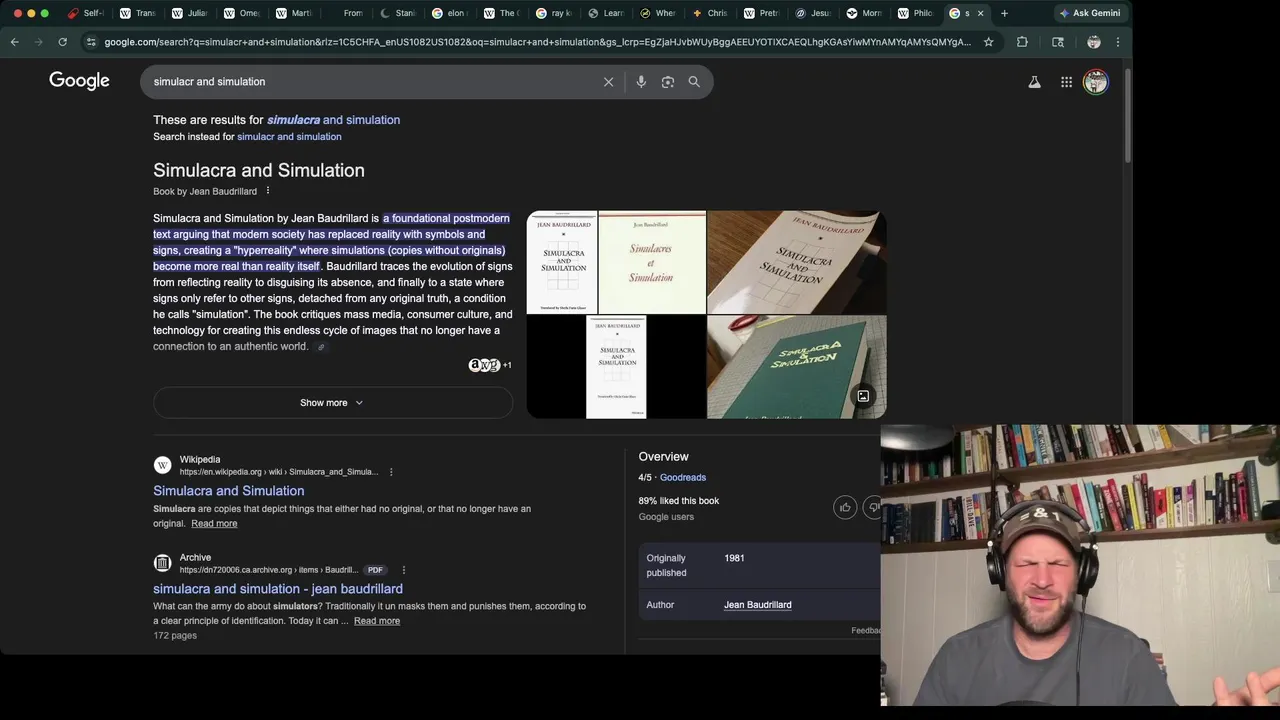Viewport: 1280px width, 720px height.
Task: Open more options next to Book by Jean Baudrillard
Action: click(267, 191)
